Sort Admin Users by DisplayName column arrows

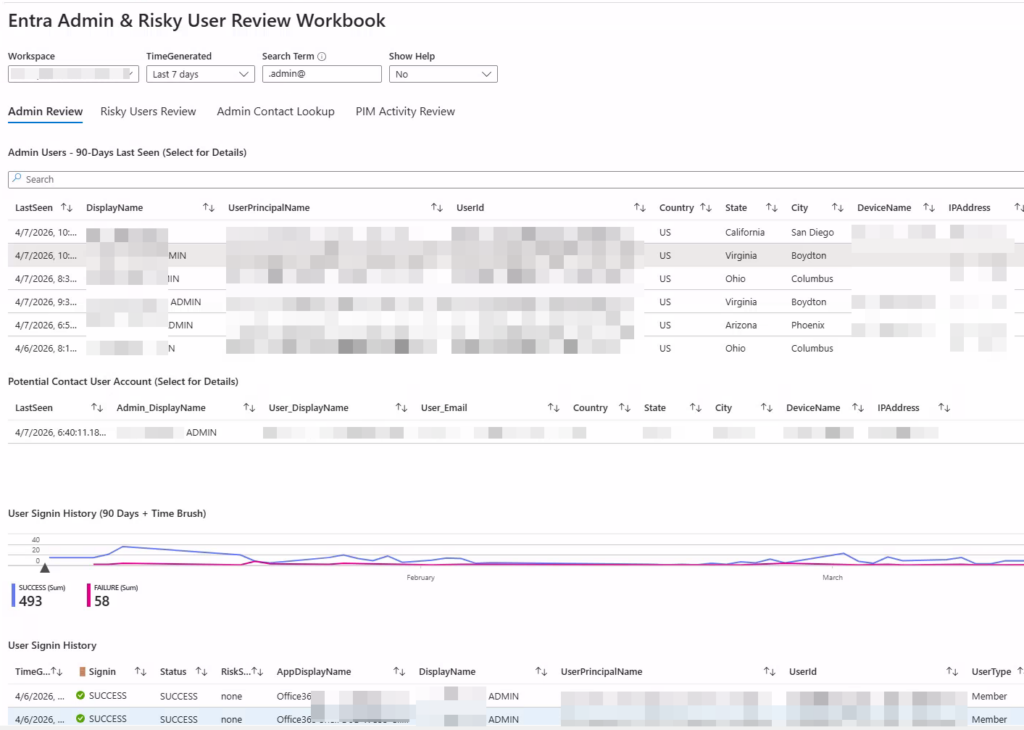[208, 208]
